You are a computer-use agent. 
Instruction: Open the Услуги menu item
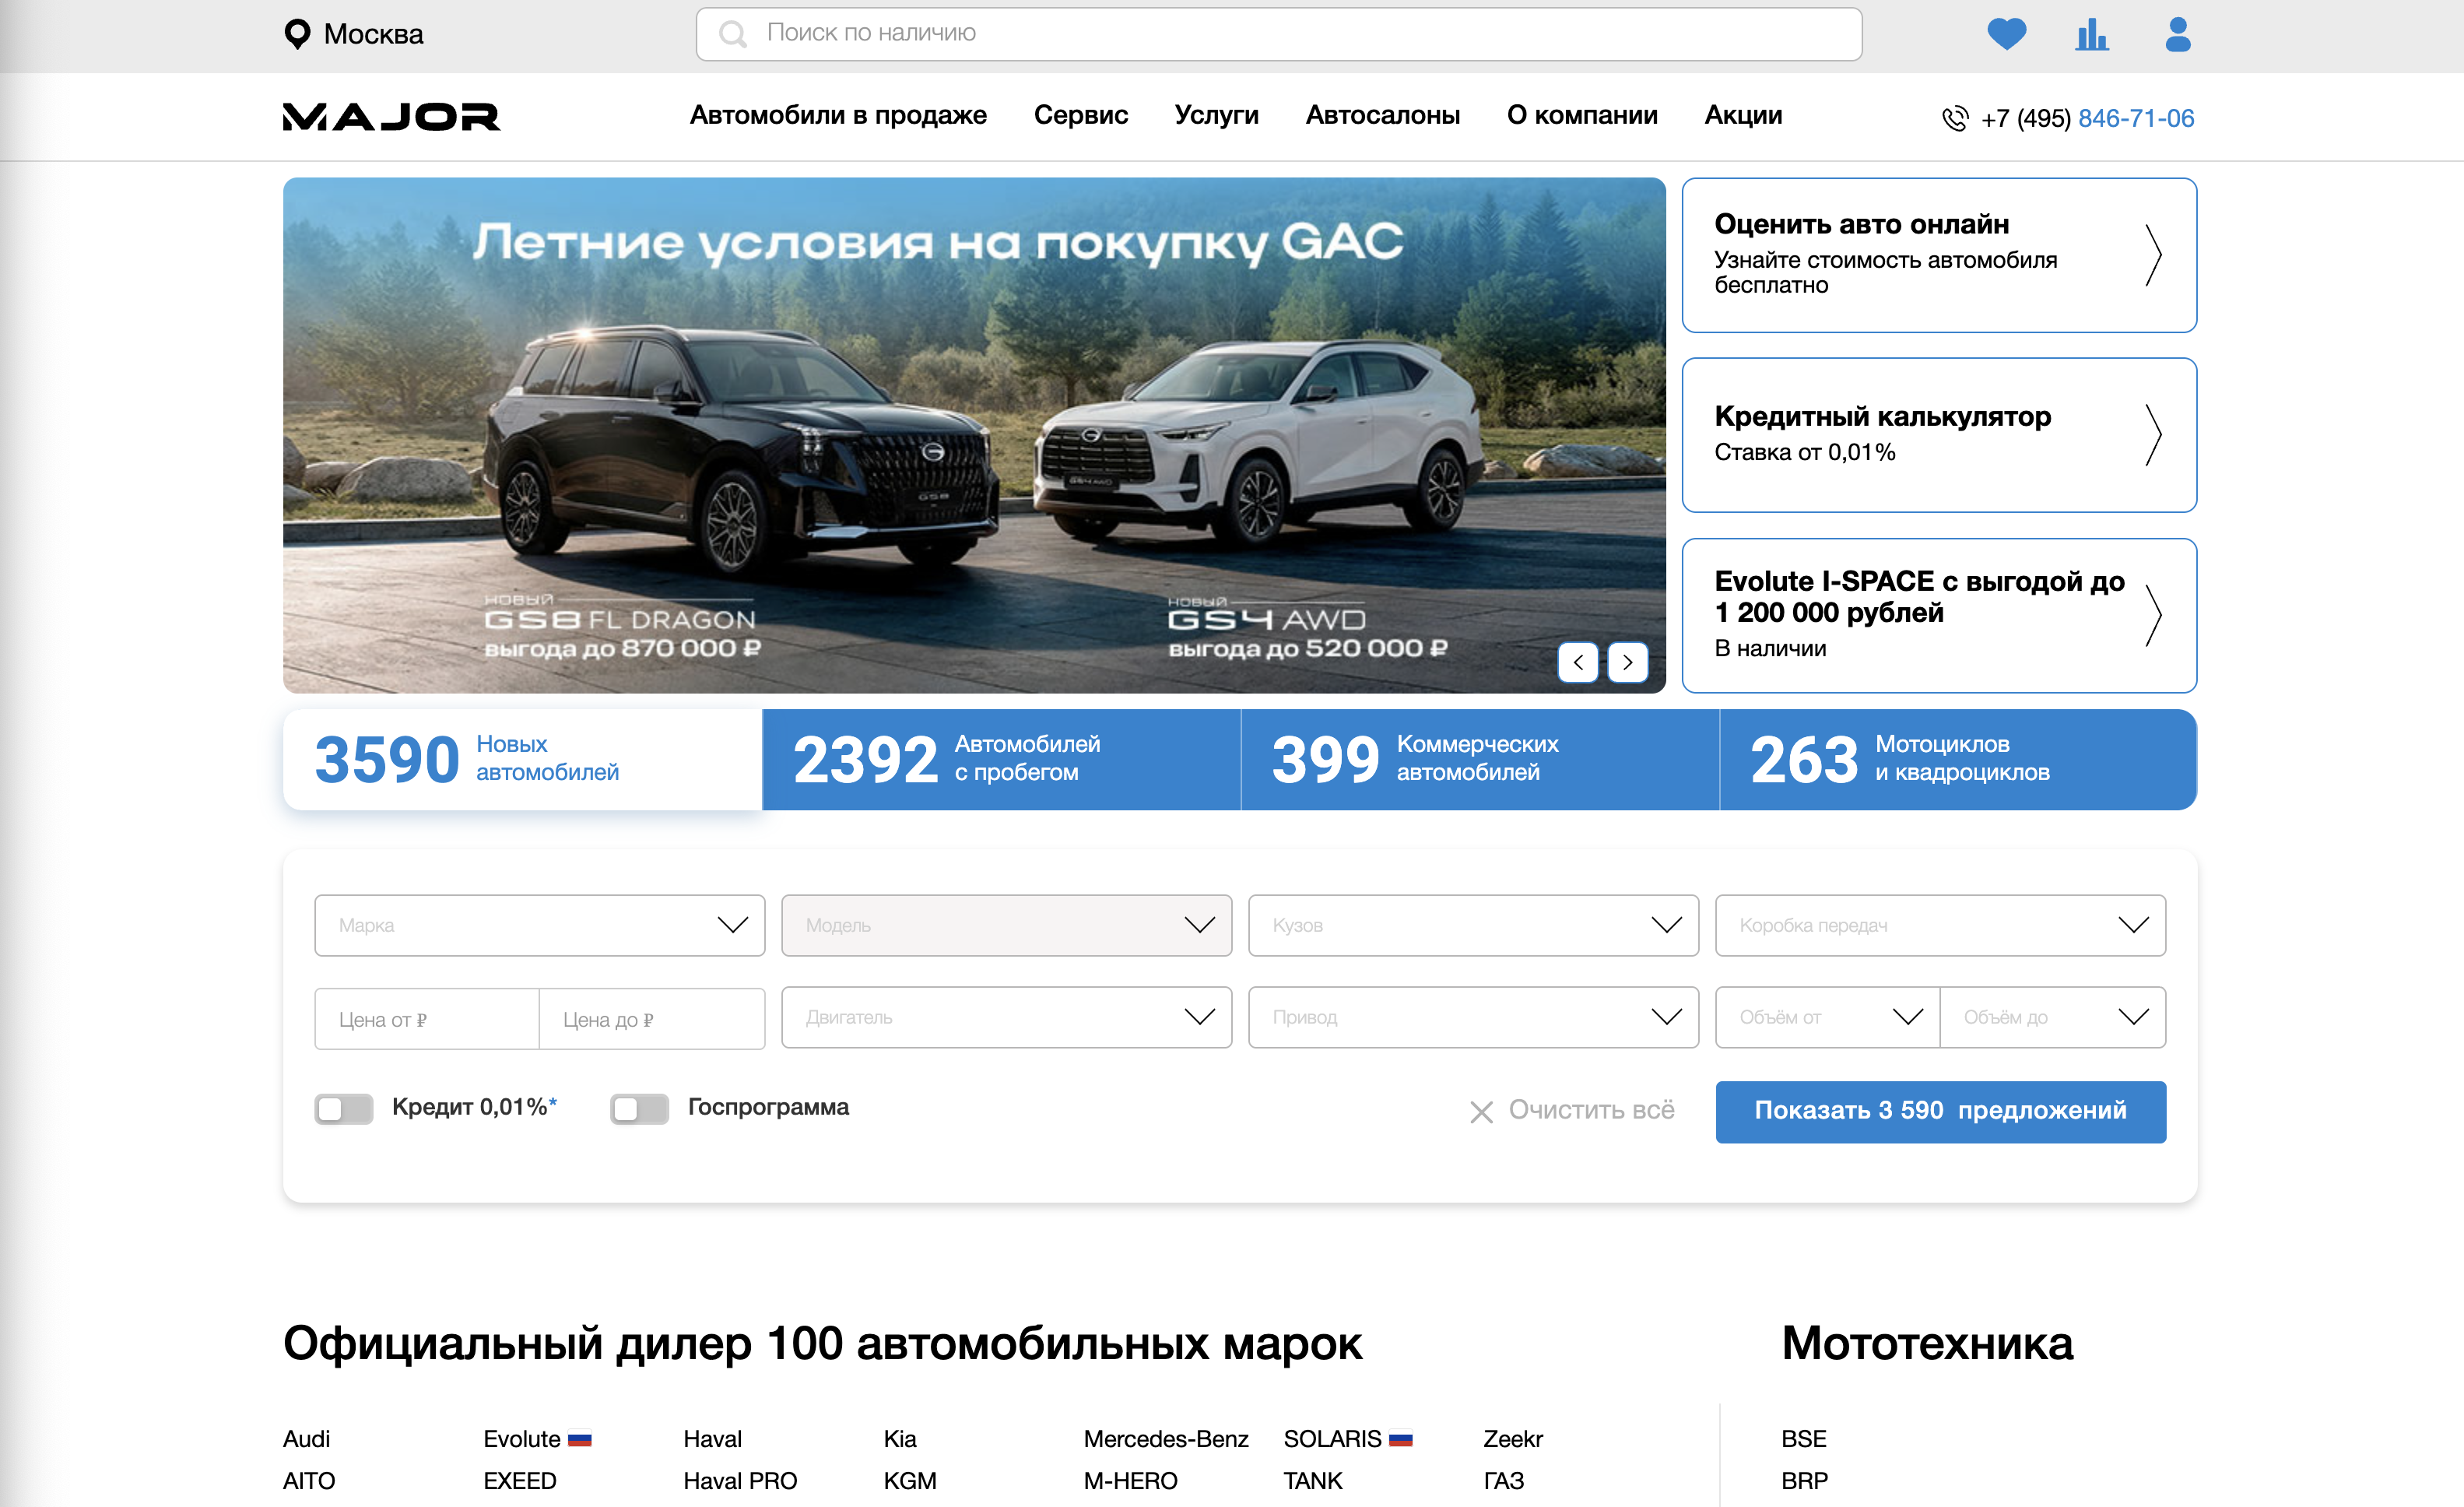click(1216, 115)
